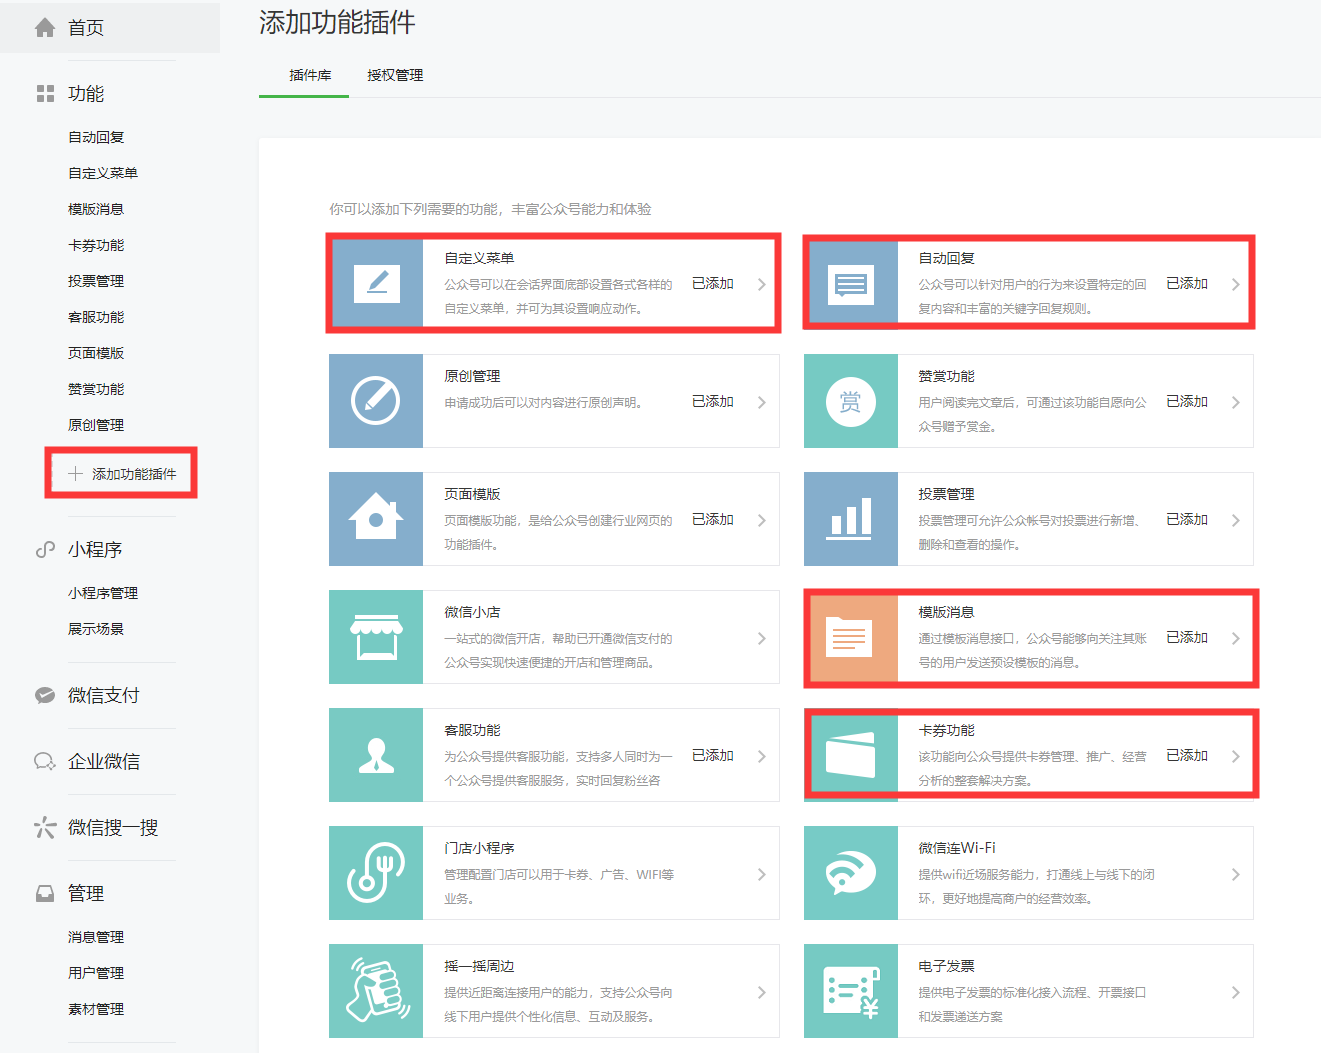Open the 企业微信 sidebar section
1321x1053 pixels.
104,762
